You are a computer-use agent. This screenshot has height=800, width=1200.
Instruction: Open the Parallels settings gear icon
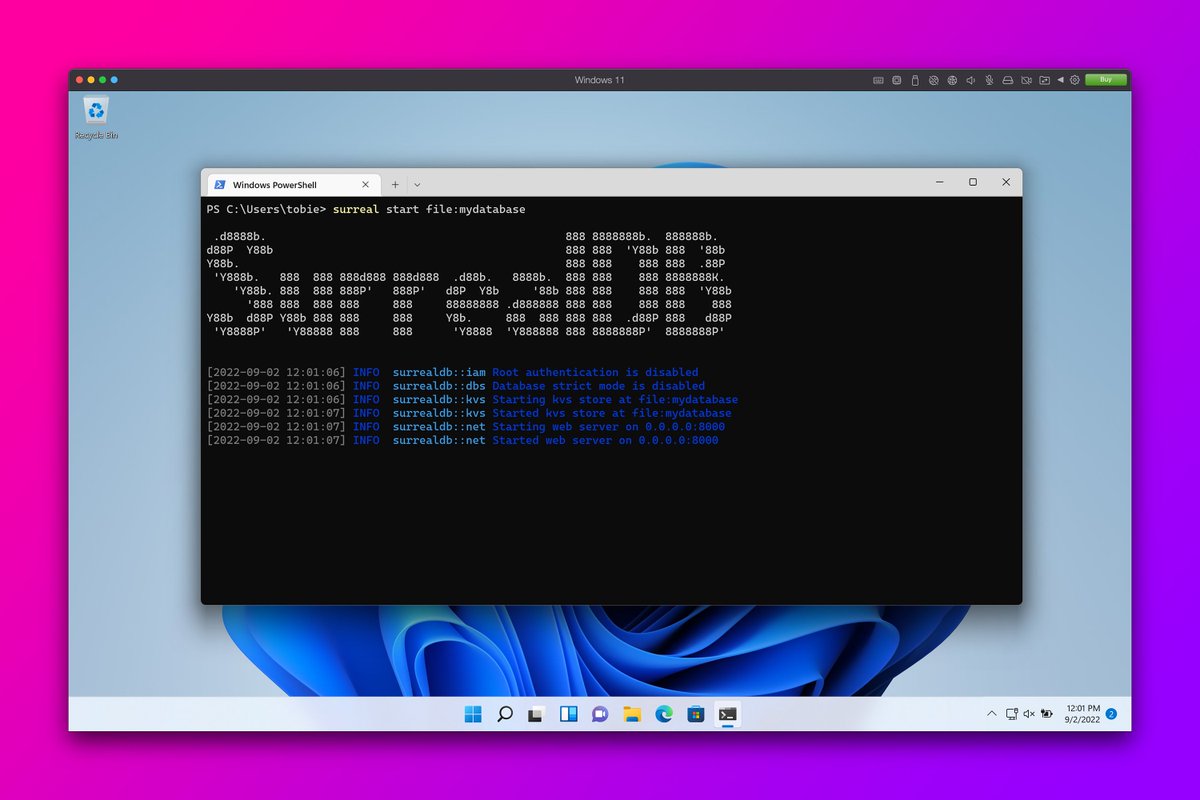point(1074,80)
